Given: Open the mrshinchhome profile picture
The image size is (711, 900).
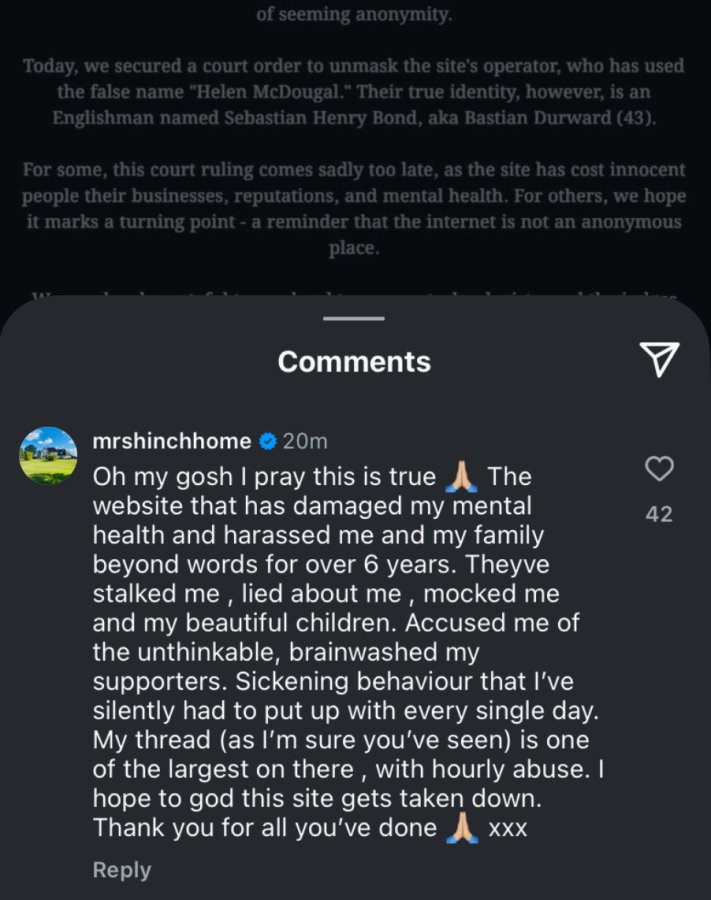Looking at the screenshot, I should (48, 455).
